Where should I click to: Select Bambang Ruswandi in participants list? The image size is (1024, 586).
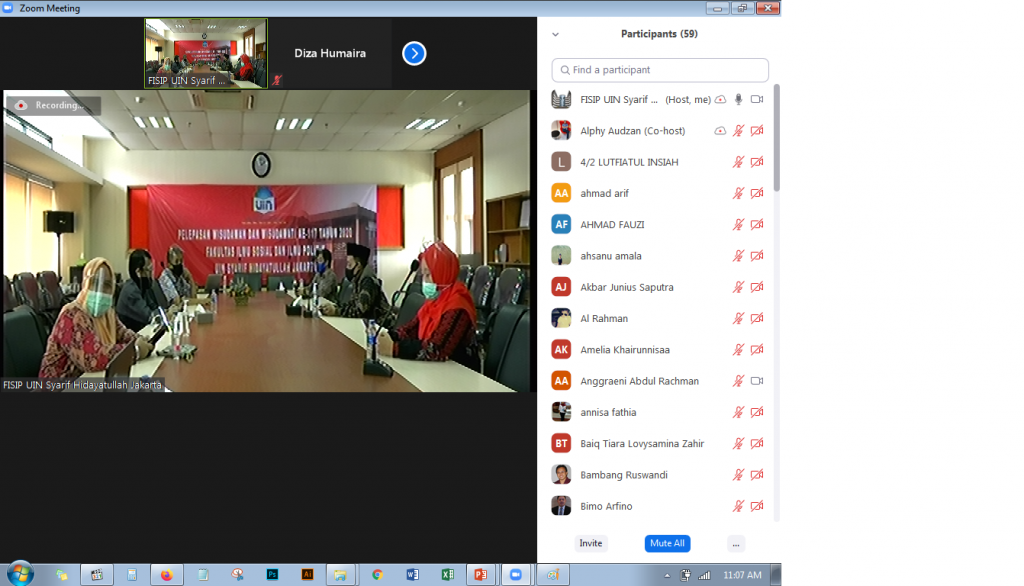pos(623,475)
